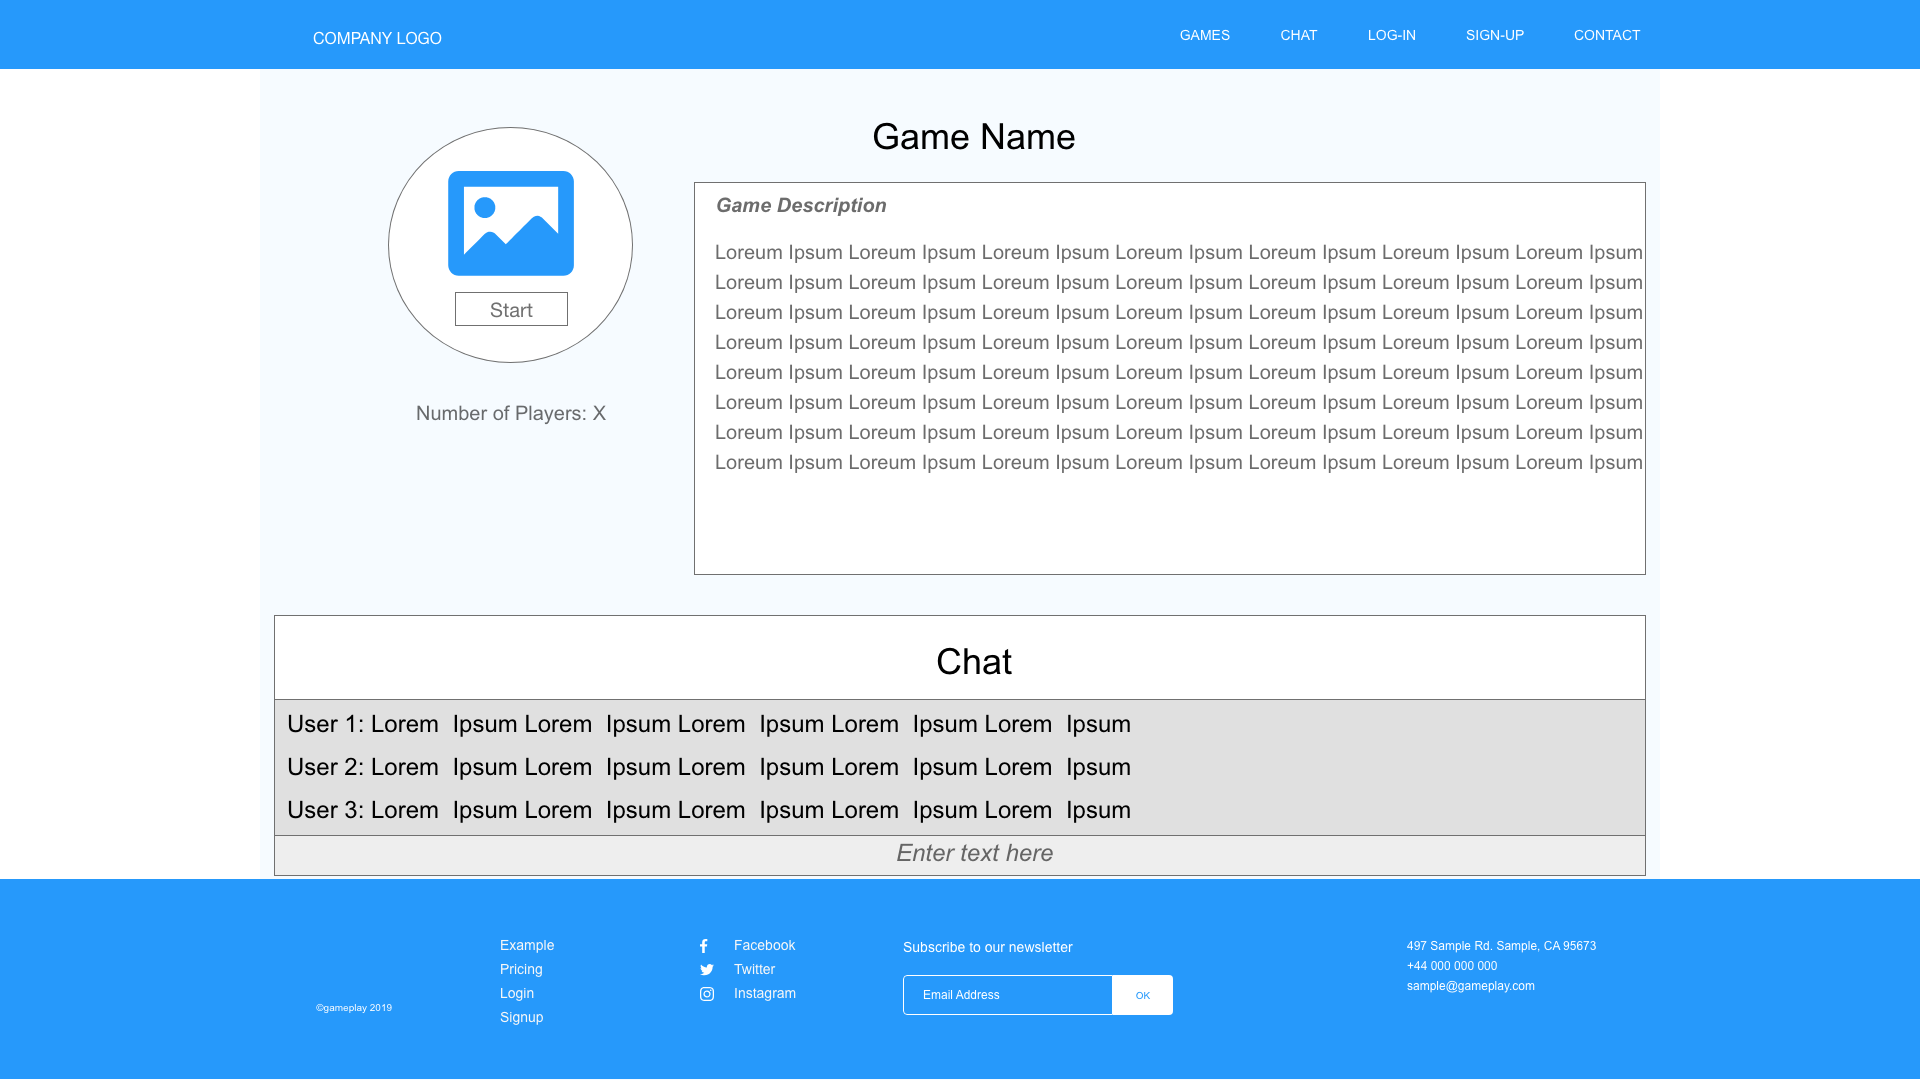Click the COMPANY LOGO text
1920x1080 pixels.
[x=377, y=38]
